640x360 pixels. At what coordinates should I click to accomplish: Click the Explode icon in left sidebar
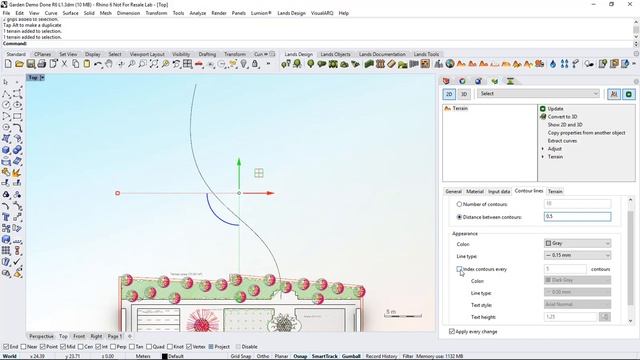[x=17, y=172]
